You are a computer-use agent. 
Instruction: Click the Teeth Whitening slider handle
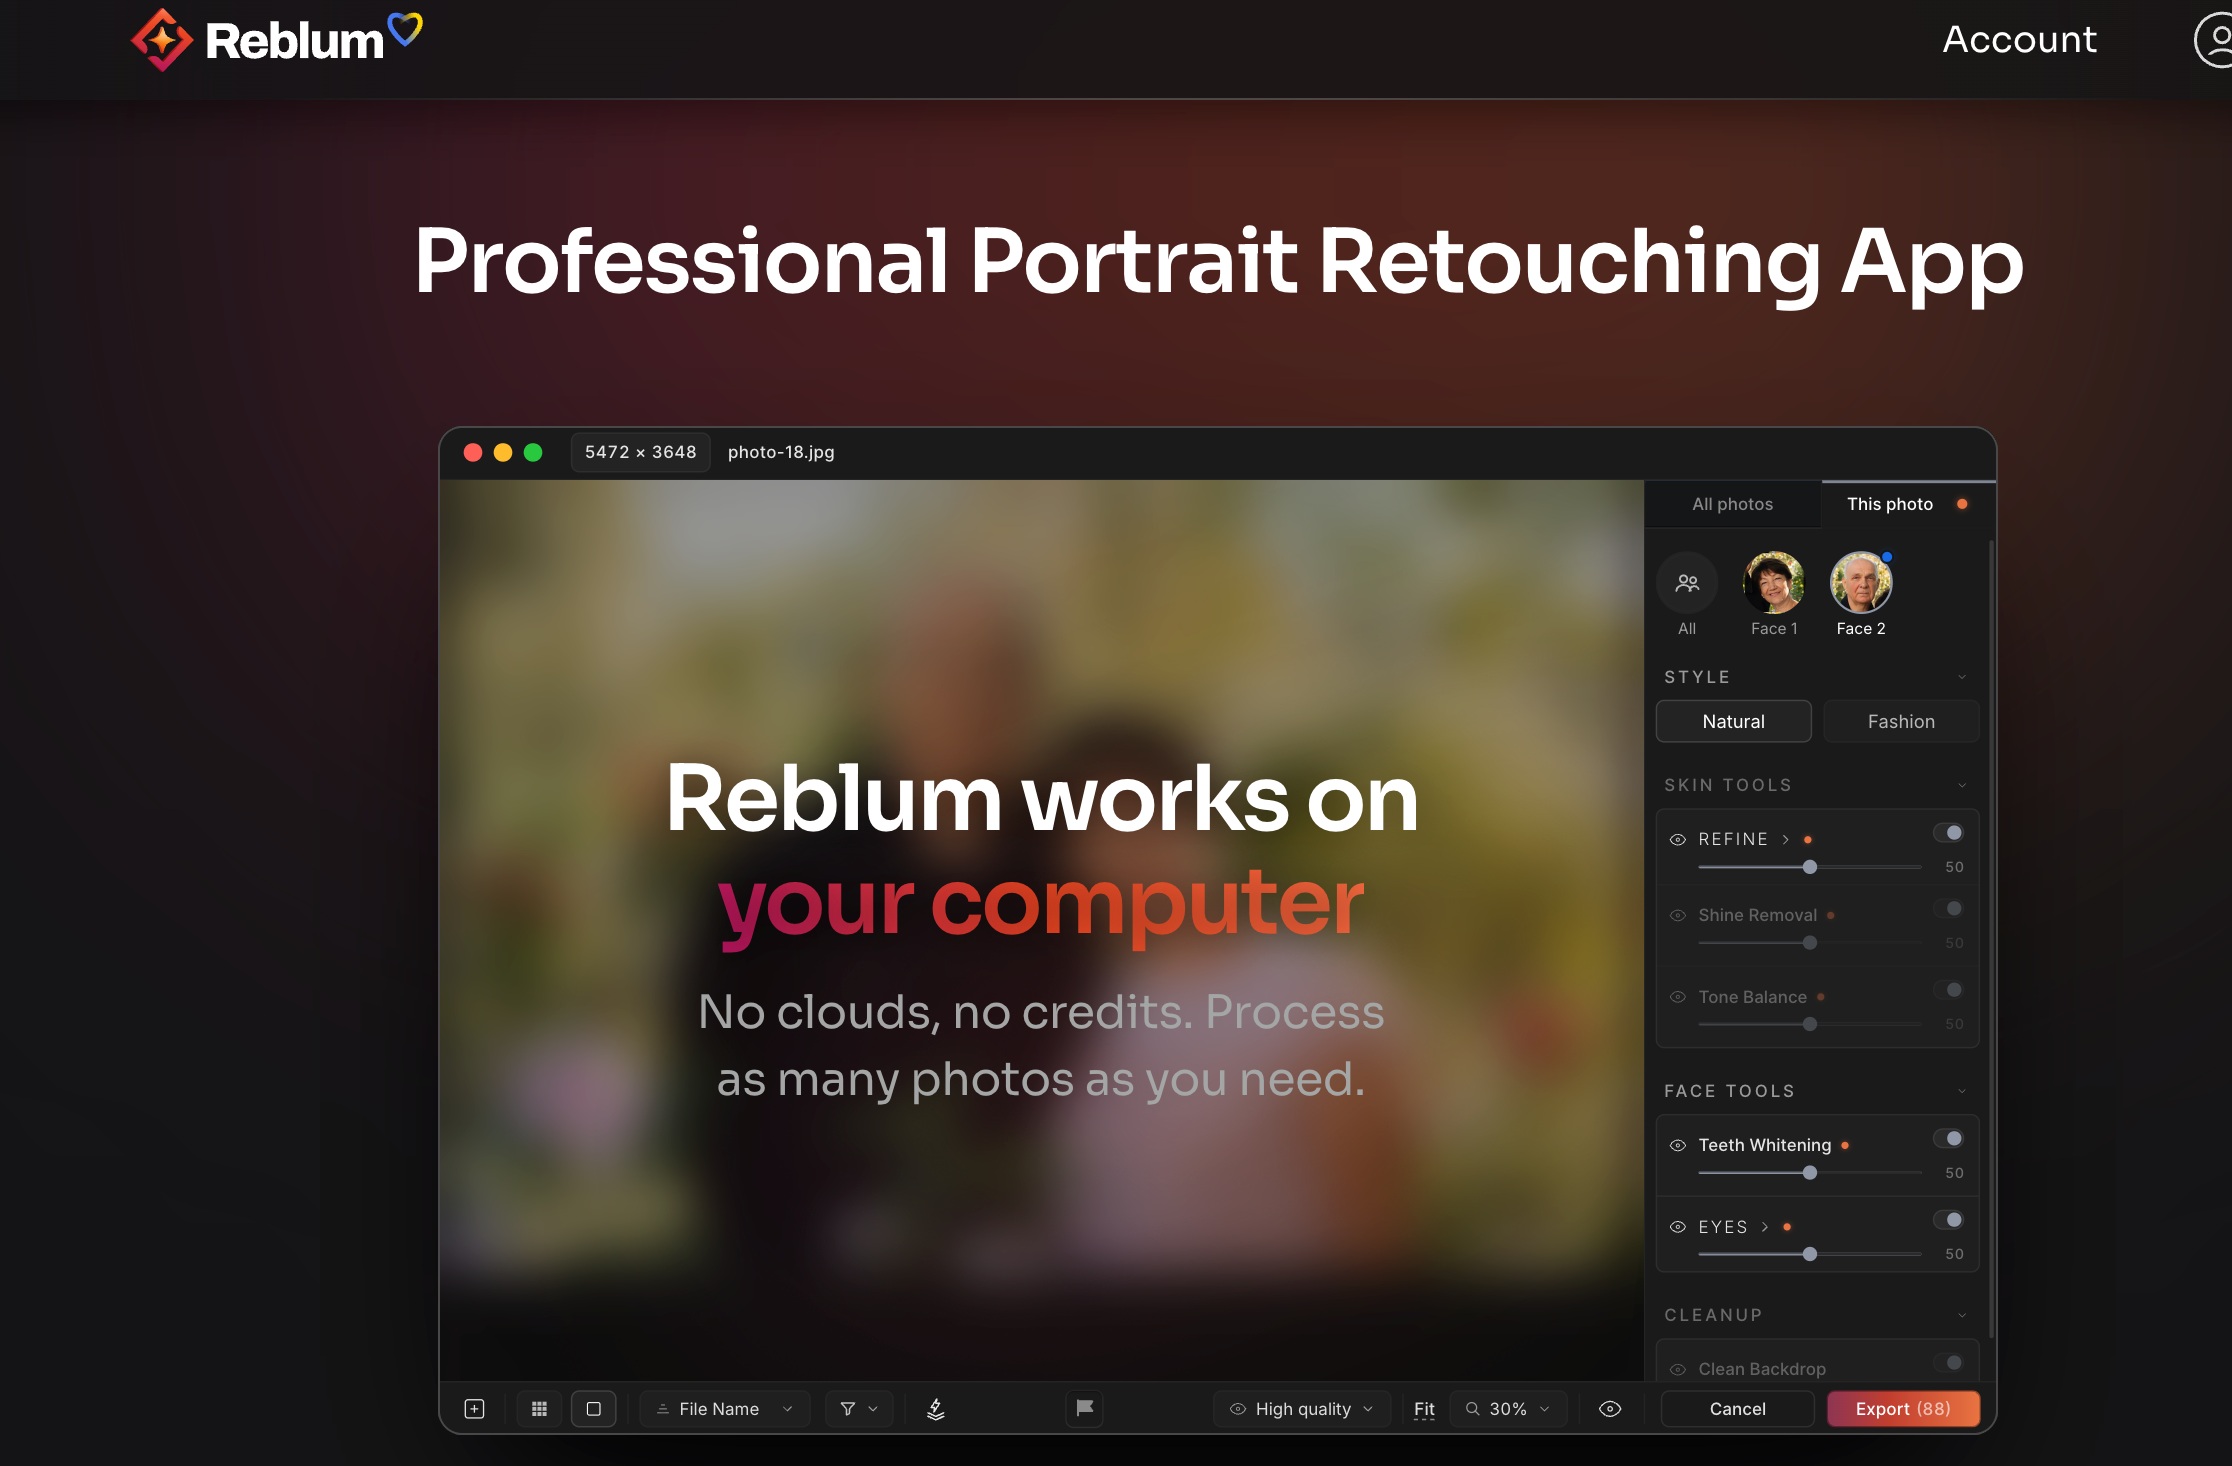[1810, 1173]
